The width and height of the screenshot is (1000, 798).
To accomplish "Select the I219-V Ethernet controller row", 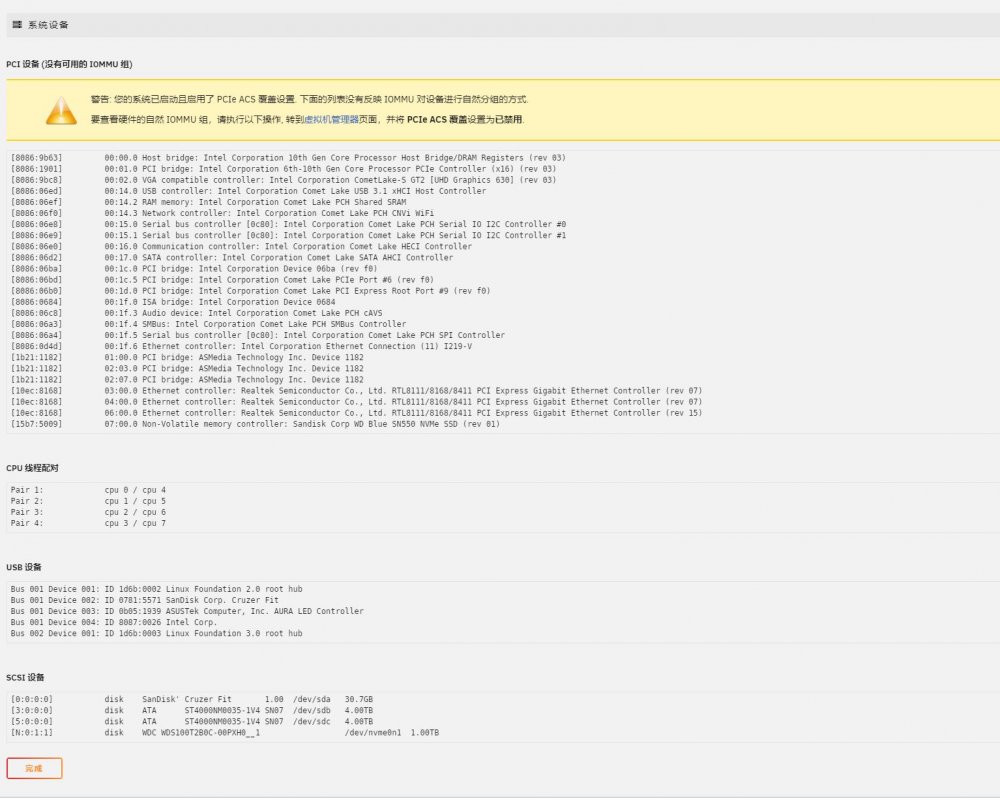I will click(242, 346).
